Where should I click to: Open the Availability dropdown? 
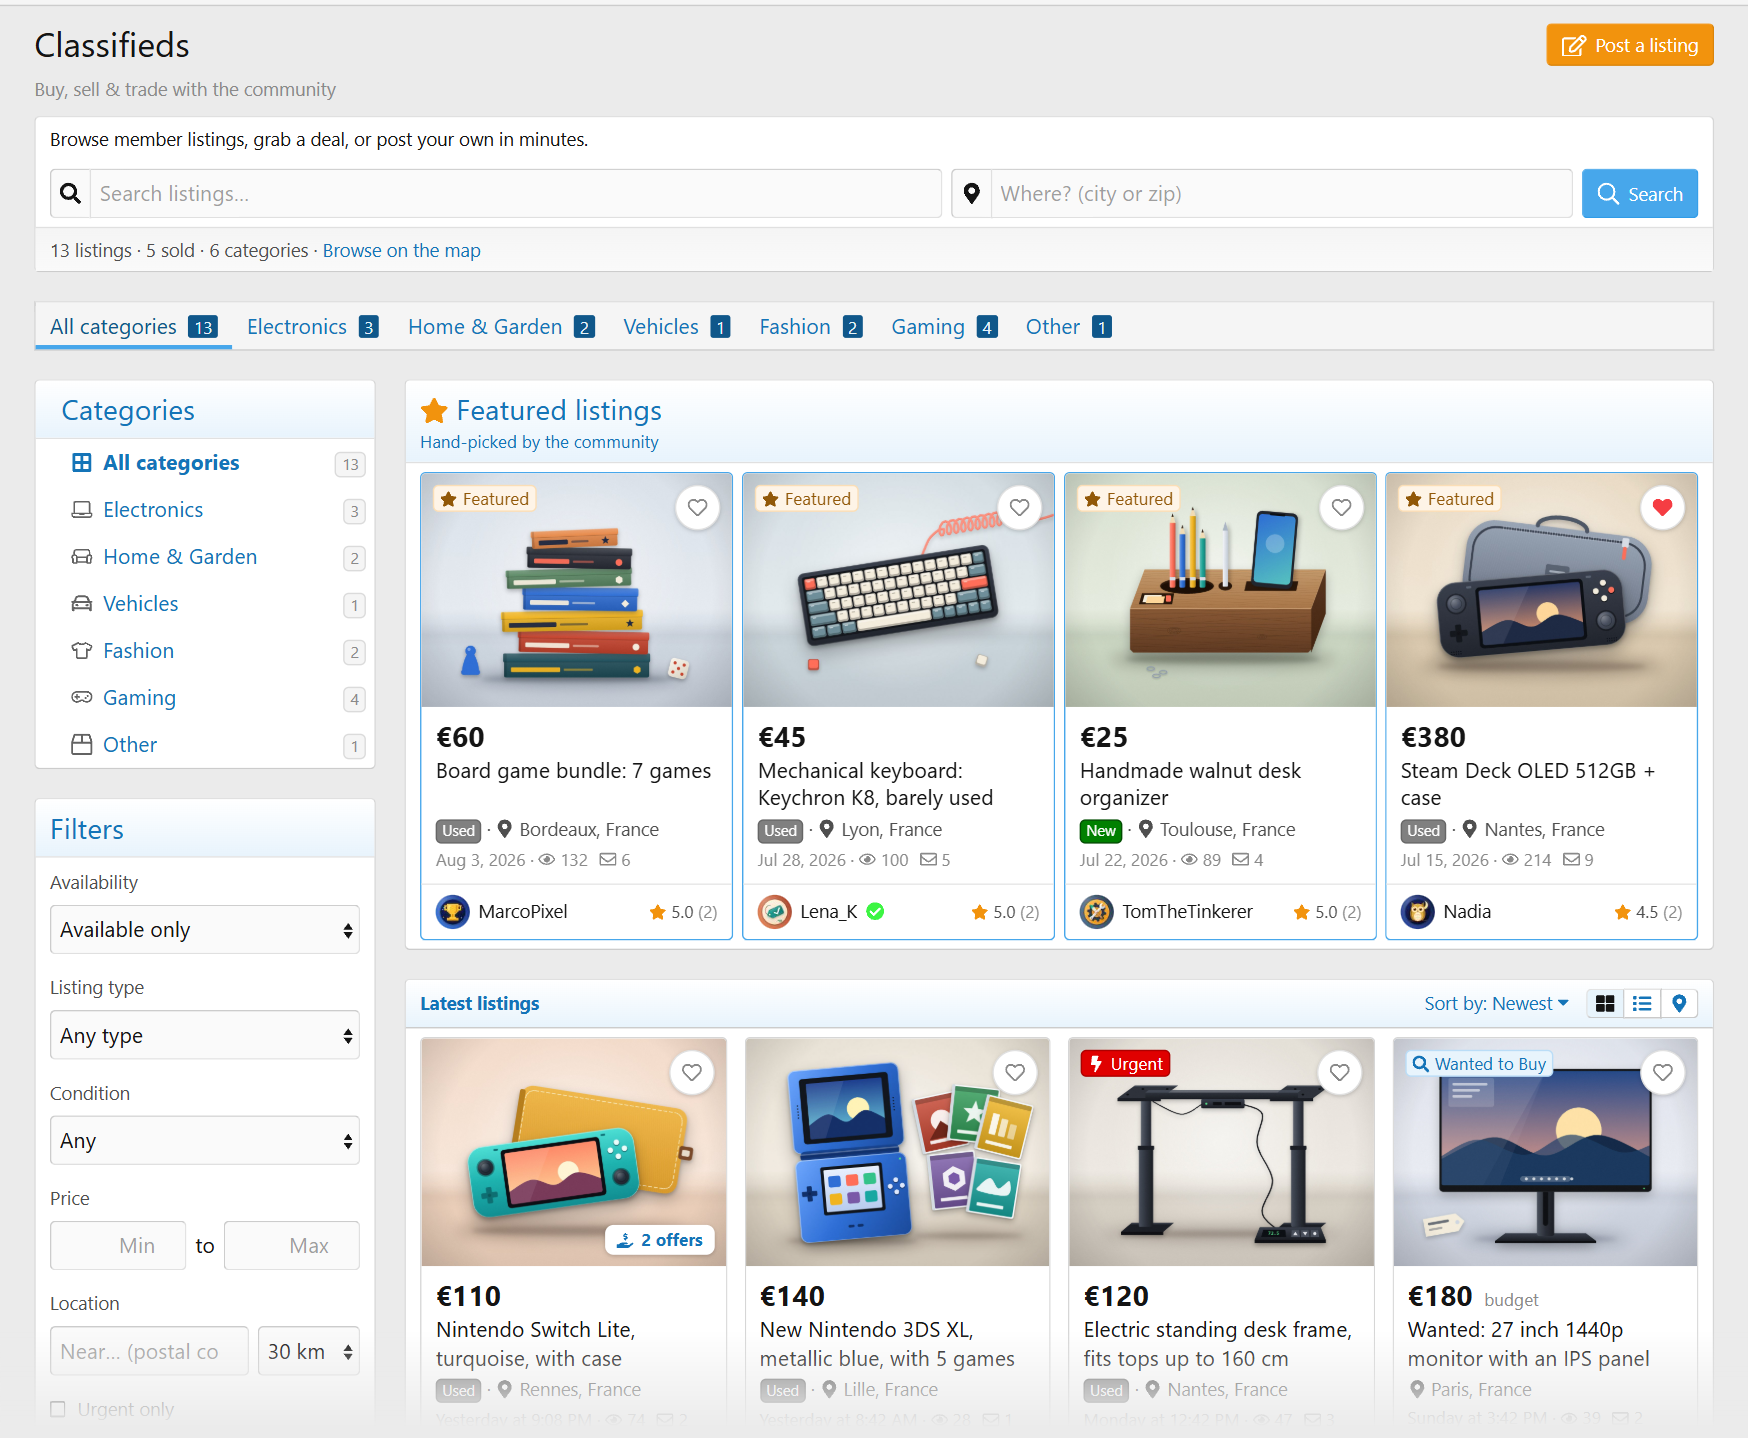coord(205,930)
